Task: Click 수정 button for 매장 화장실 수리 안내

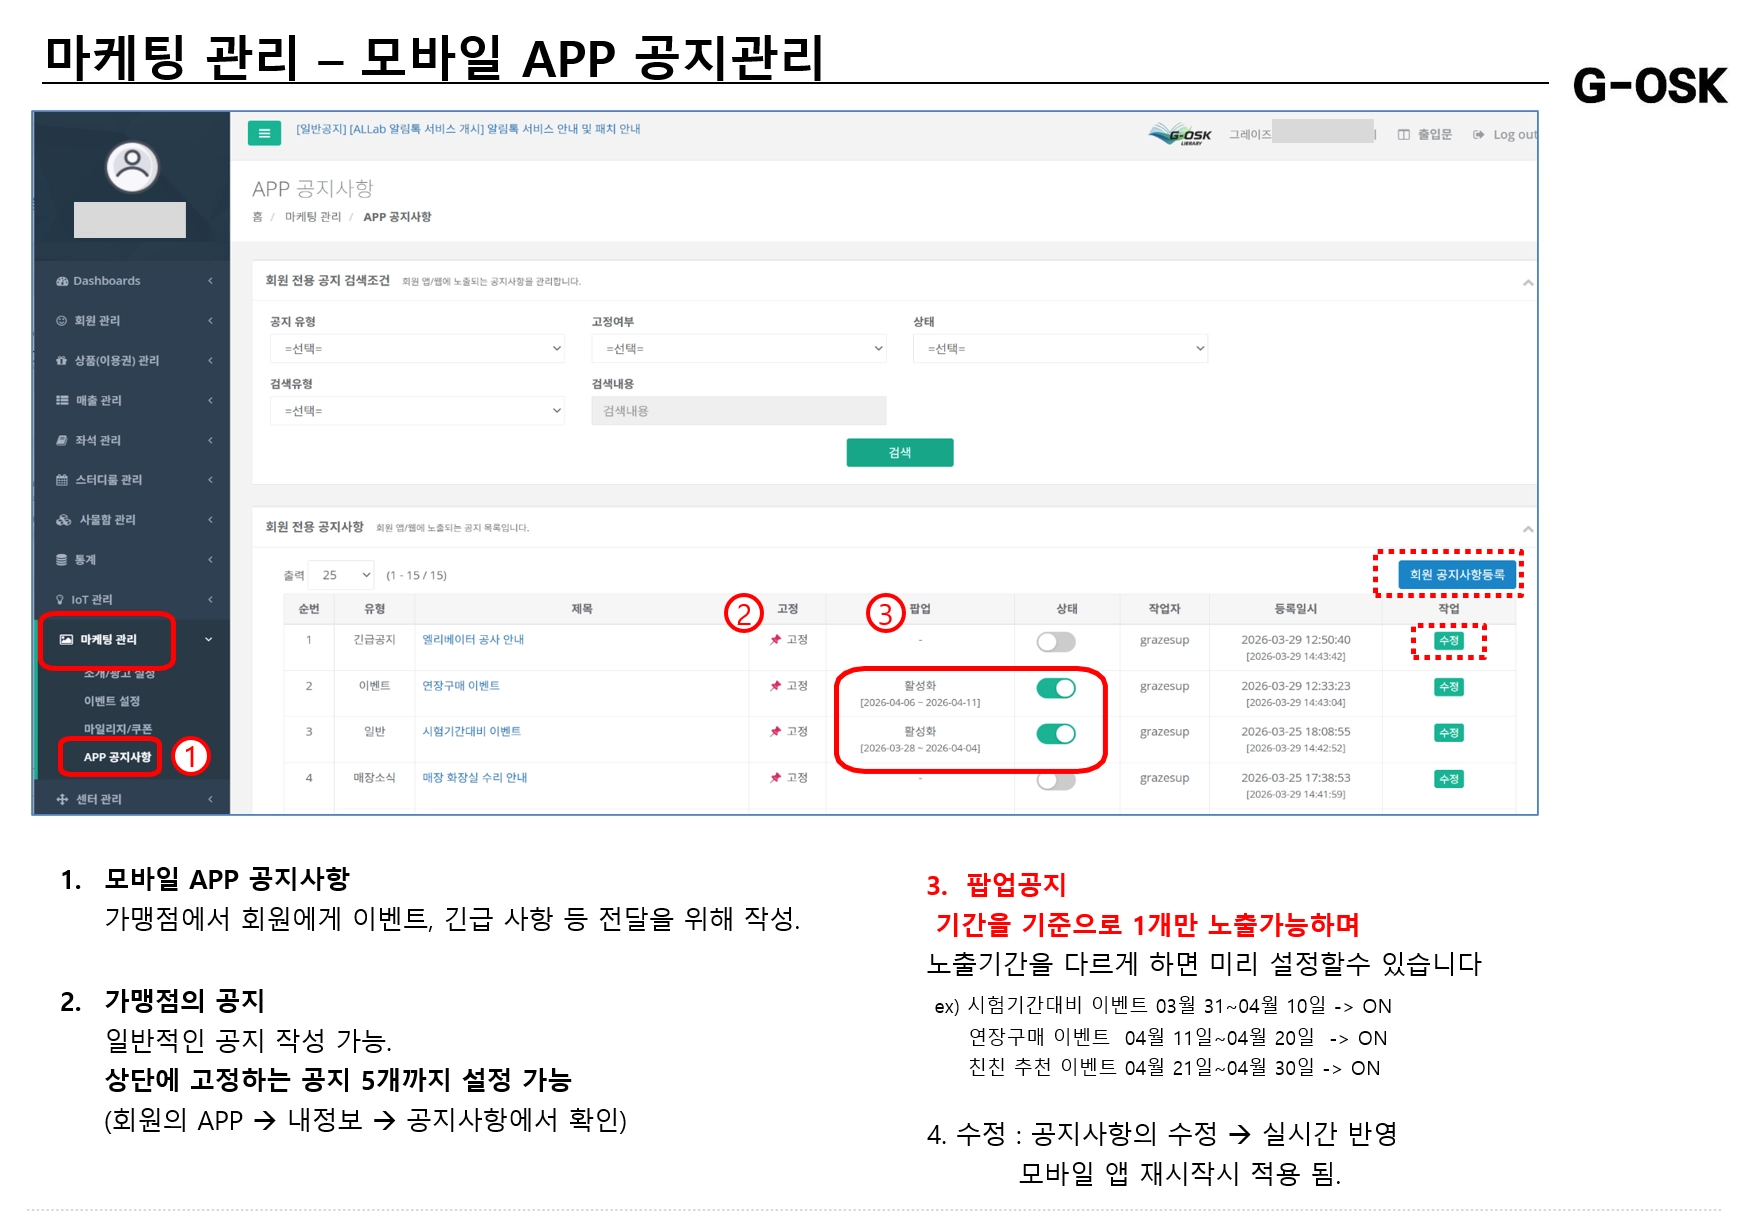Action: (1449, 779)
